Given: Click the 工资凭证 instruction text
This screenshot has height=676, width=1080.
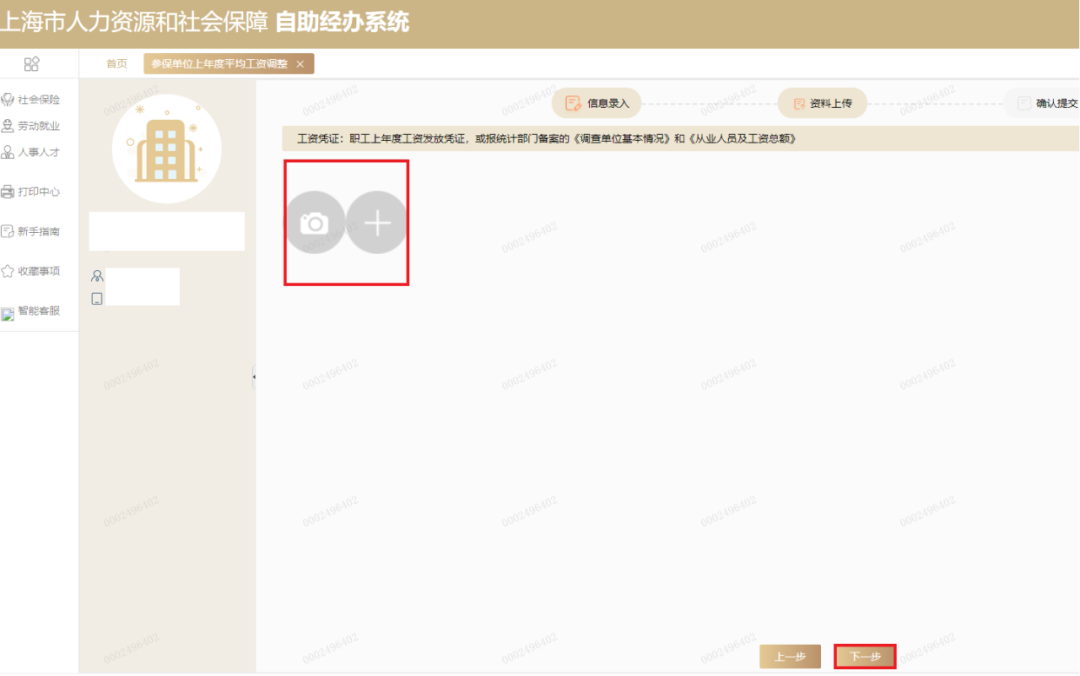Looking at the screenshot, I should click(x=546, y=139).
